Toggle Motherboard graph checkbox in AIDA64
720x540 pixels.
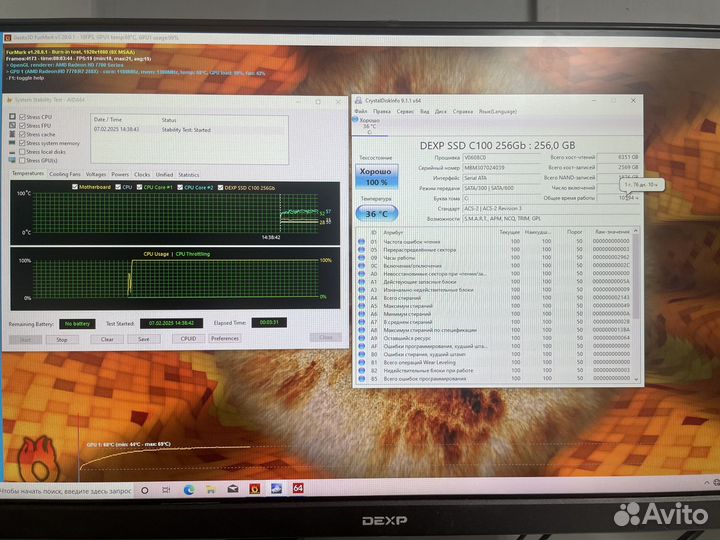pyautogui.click(x=75, y=187)
